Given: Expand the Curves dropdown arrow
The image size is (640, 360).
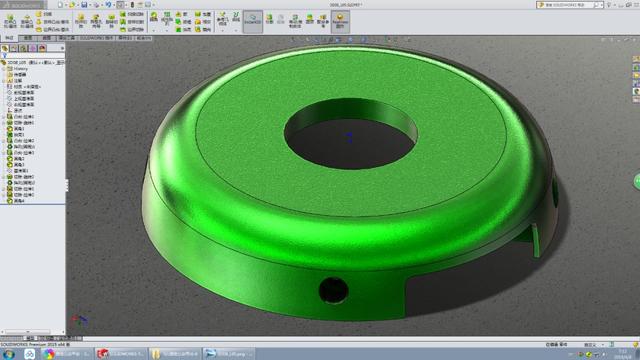Looking at the screenshot, I should point(236,30).
